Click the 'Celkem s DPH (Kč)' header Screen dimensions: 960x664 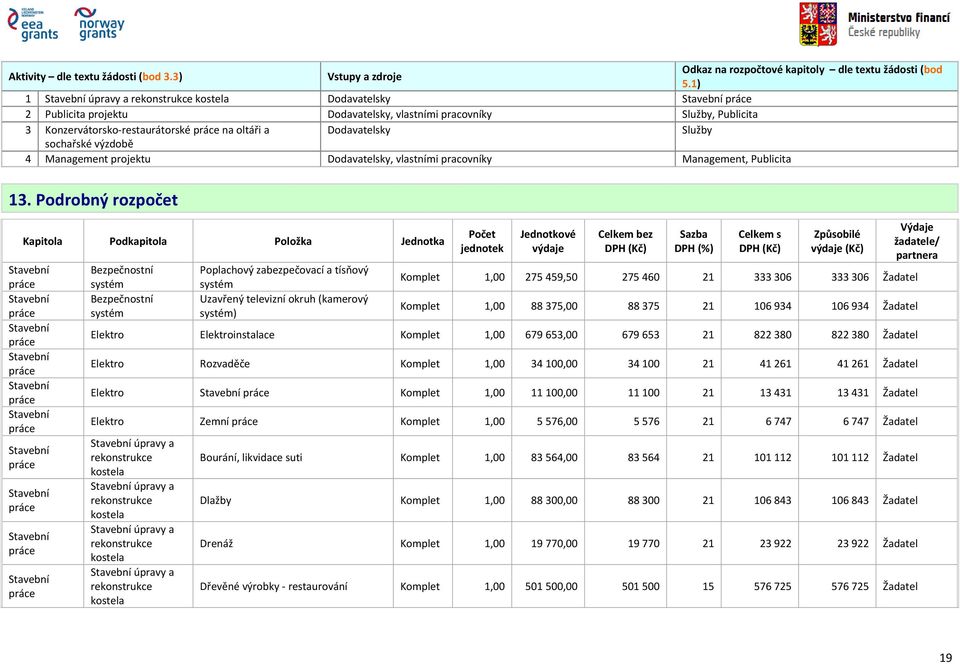(x=759, y=241)
